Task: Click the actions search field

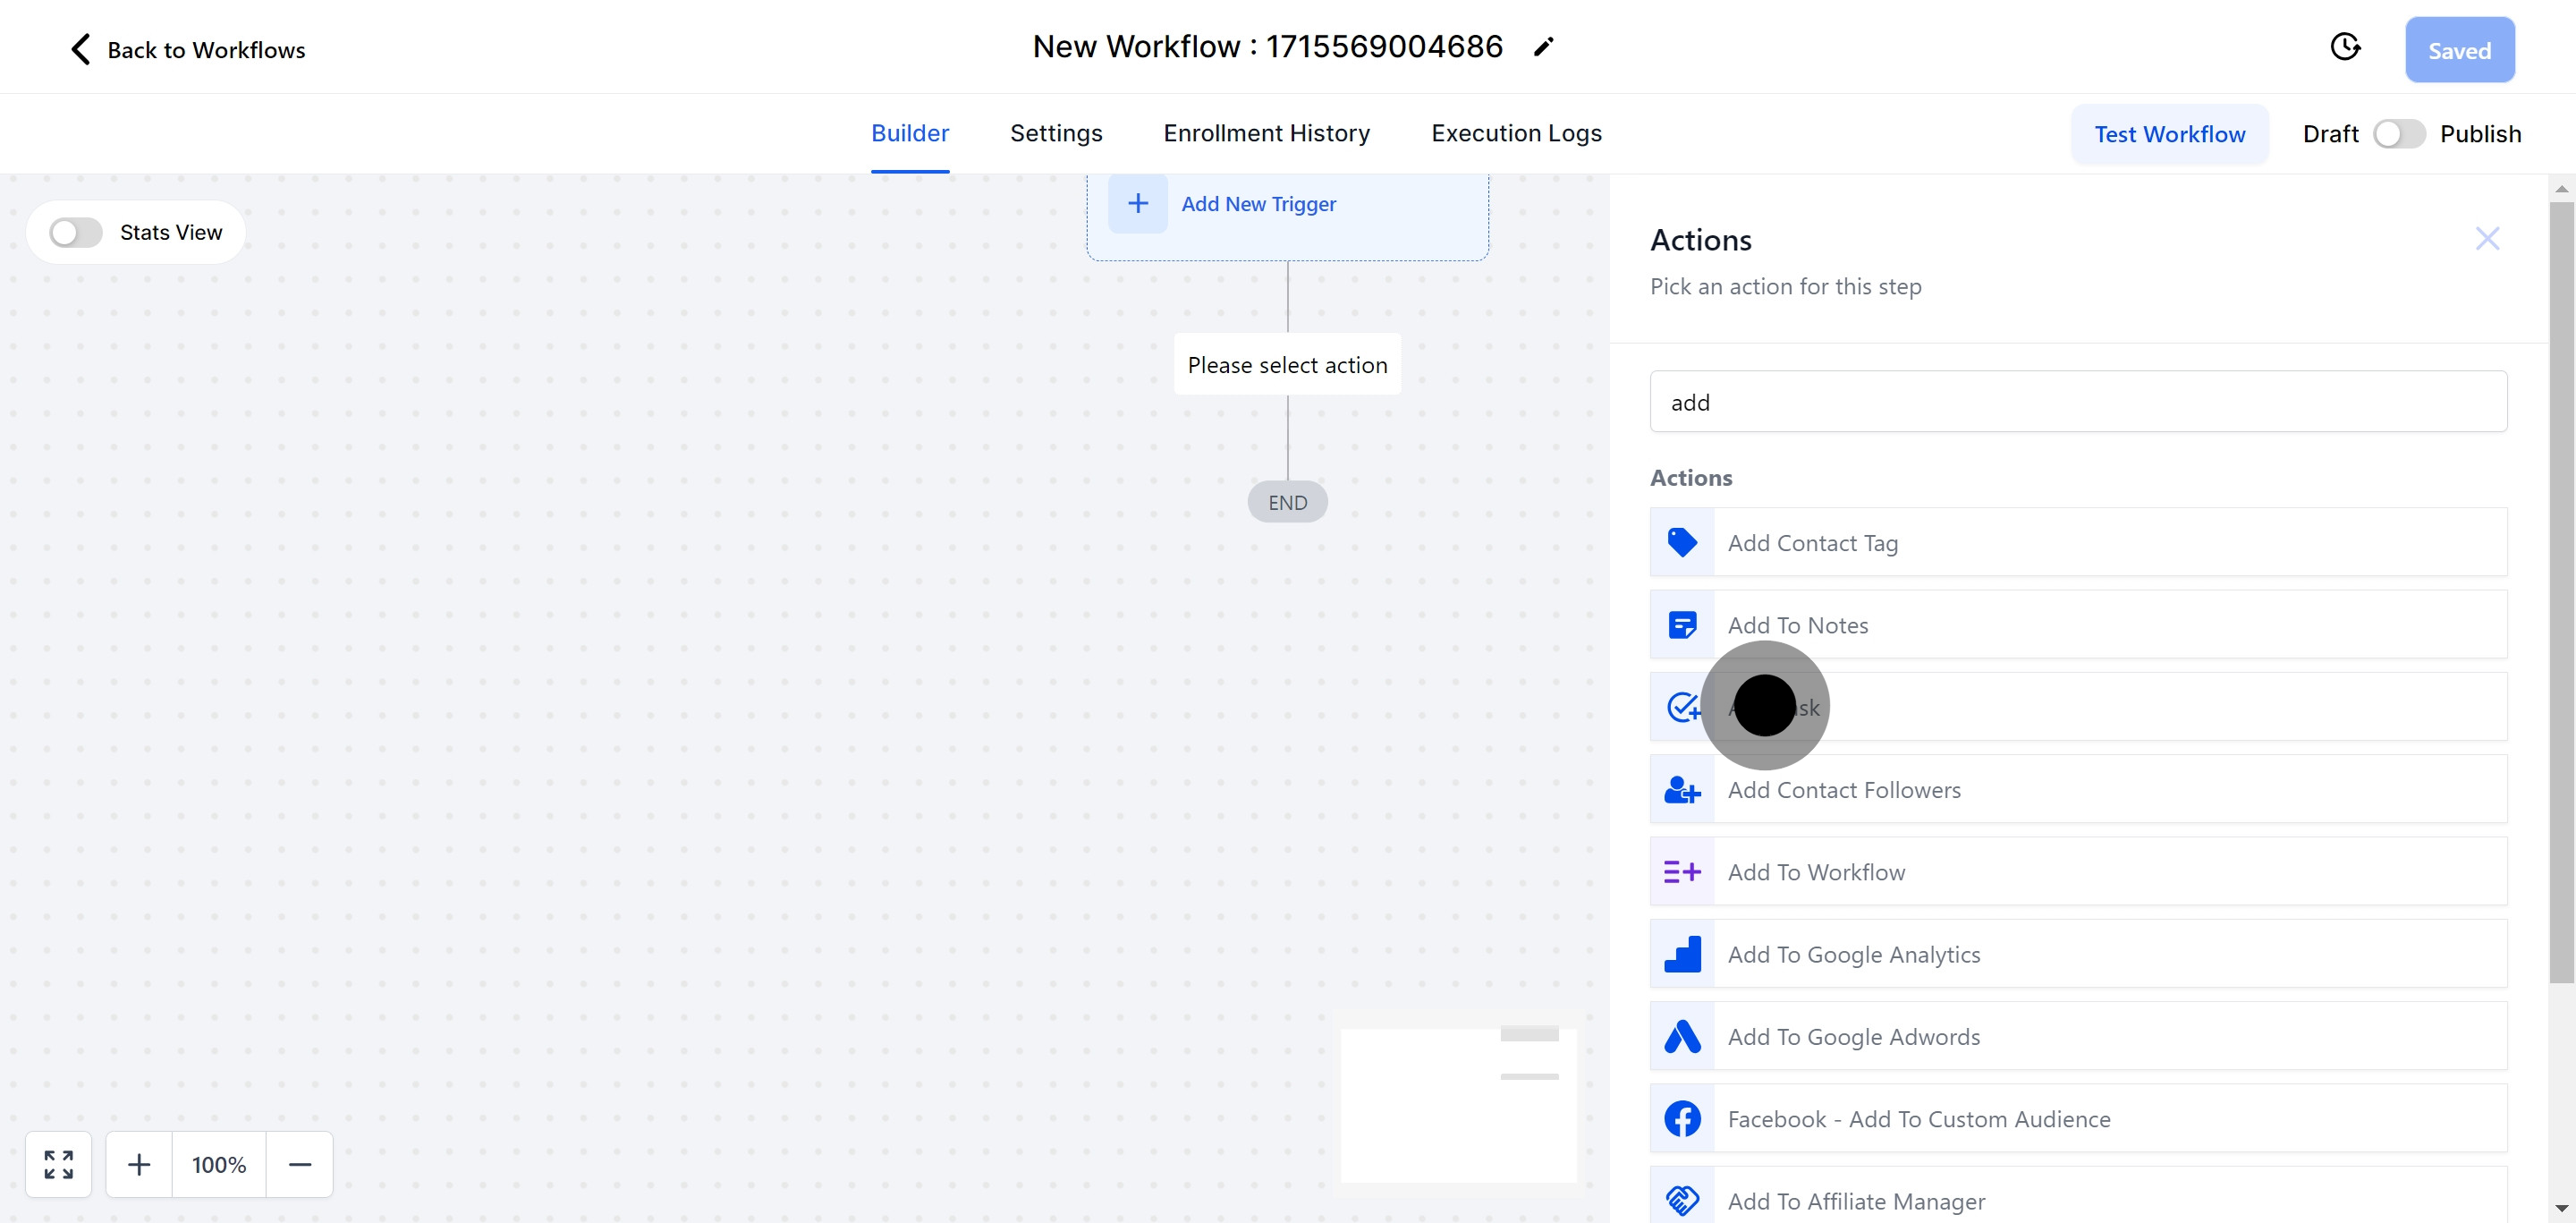Action: click(2077, 402)
